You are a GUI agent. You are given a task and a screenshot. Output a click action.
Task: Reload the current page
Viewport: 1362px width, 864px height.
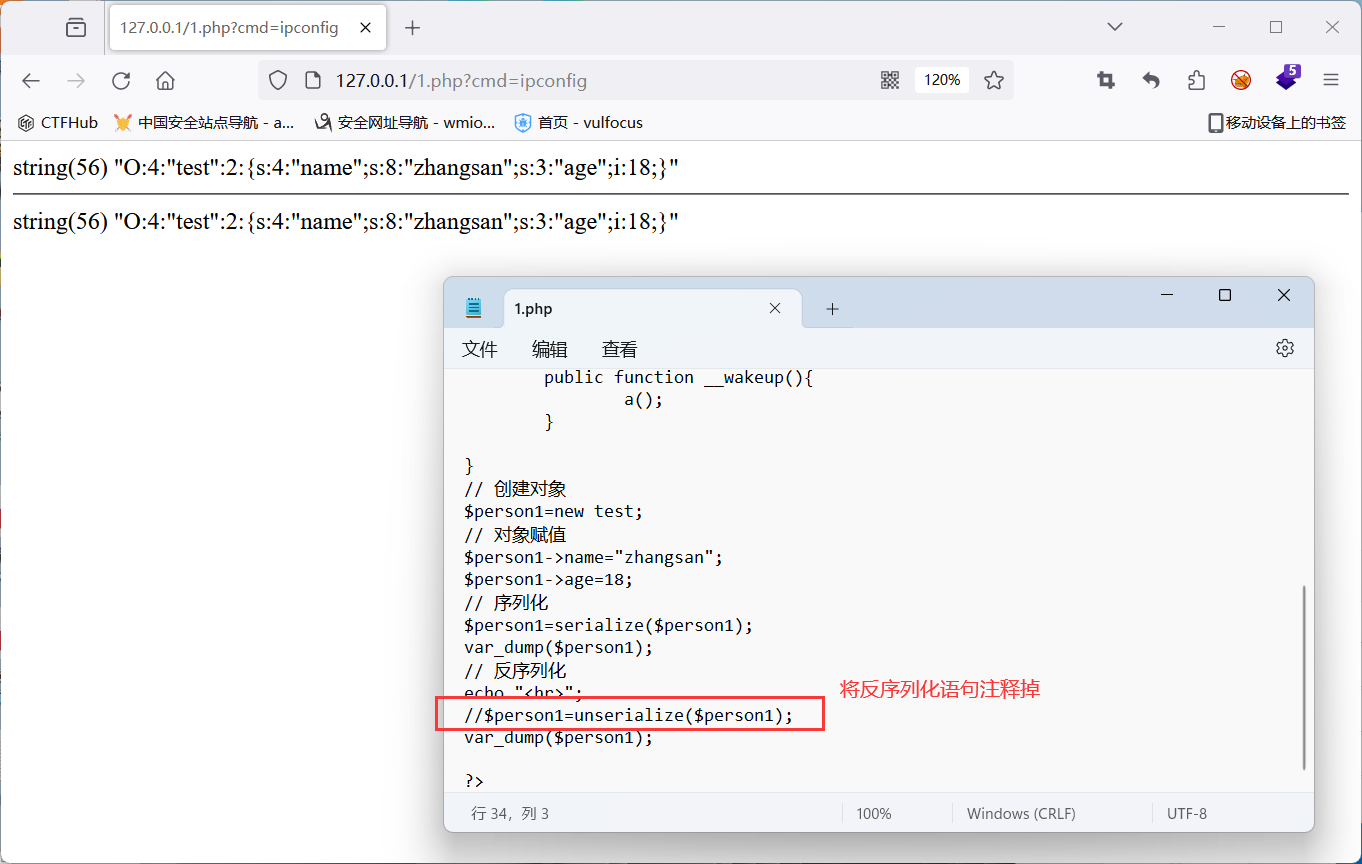121,81
